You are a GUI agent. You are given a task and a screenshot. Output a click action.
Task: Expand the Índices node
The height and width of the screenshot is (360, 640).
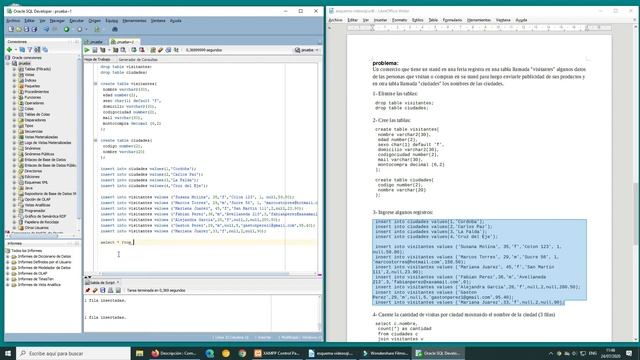(x=14, y=81)
